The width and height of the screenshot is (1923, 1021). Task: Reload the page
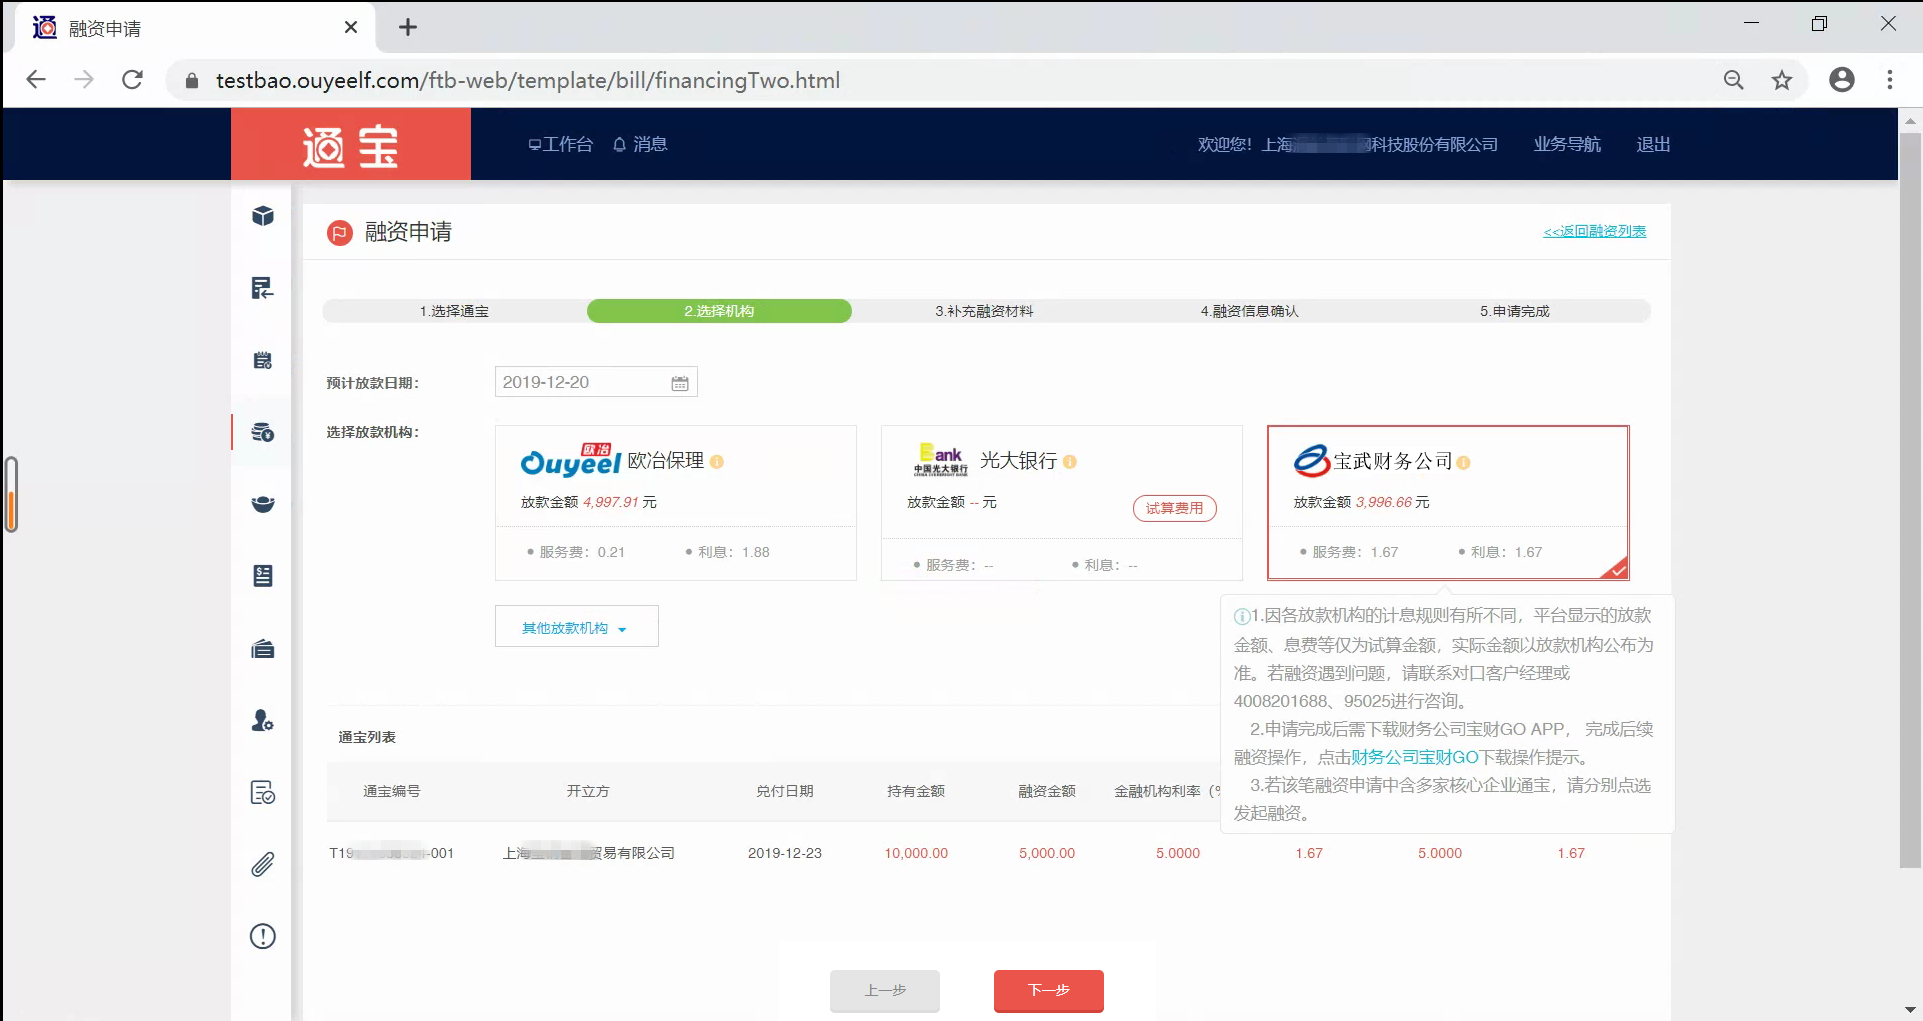click(132, 80)
